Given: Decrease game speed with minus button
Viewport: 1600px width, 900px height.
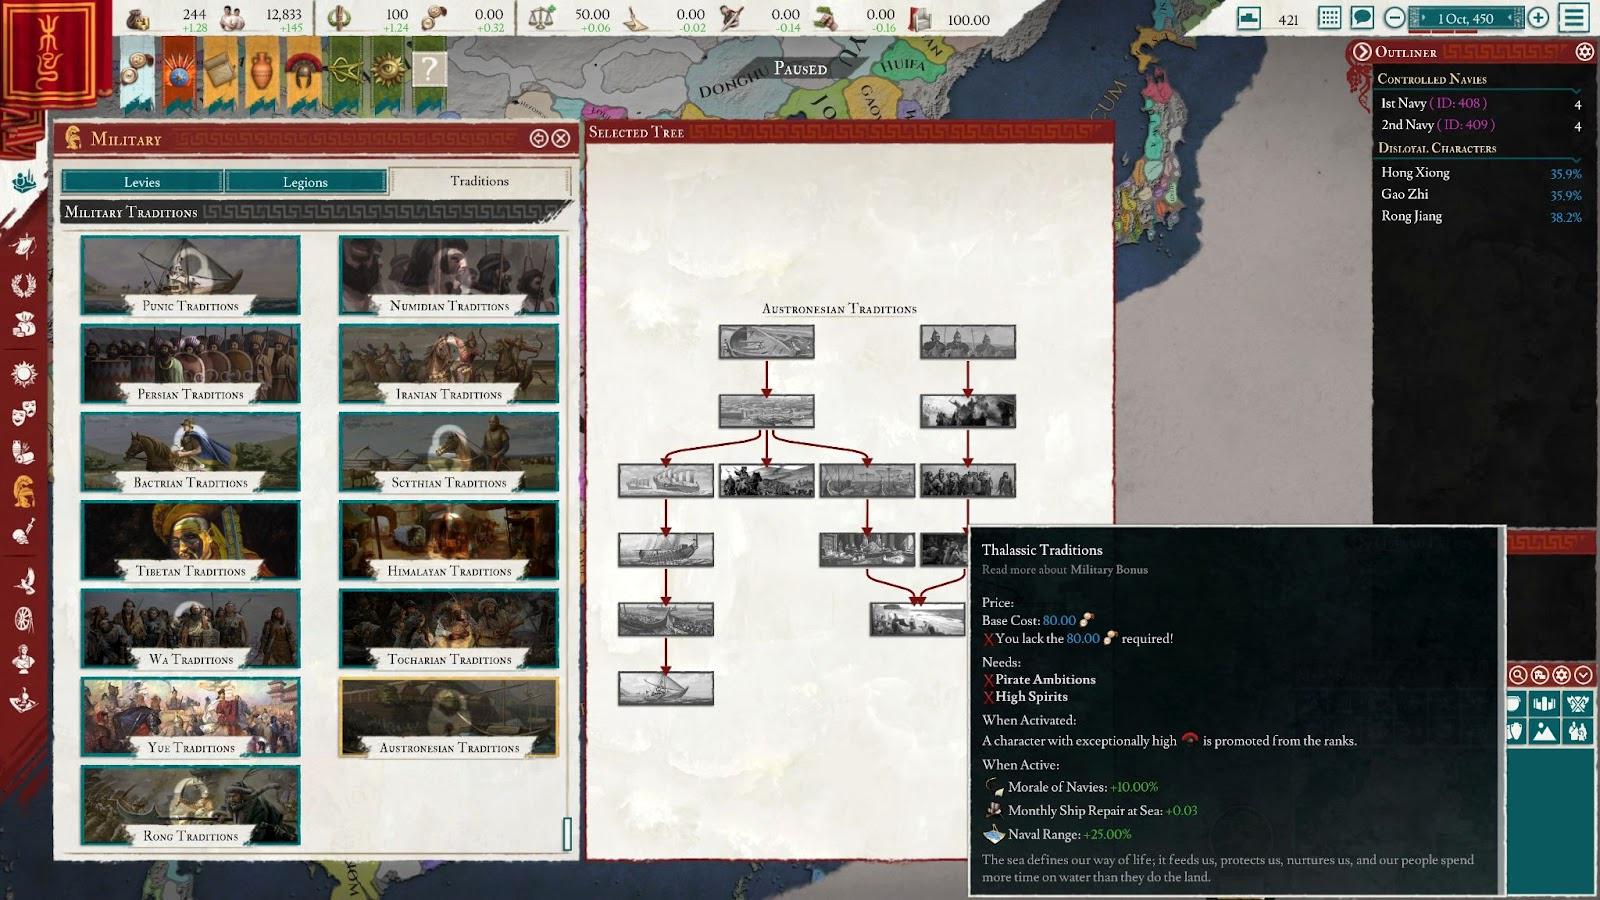Looking at the screenshot, I should tap(1394, 17).
